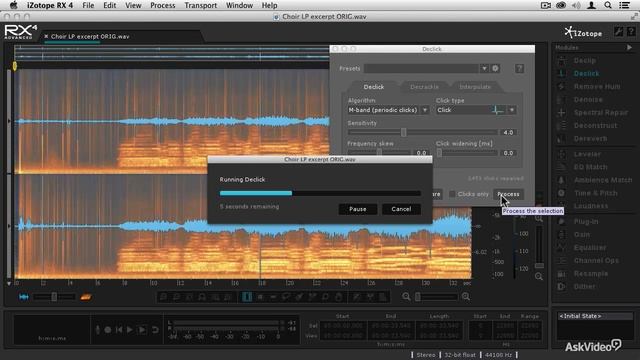Click the Sensitivity value field 4.0
This screenshot has height=360, width=640.
click(x=508, y=133)
